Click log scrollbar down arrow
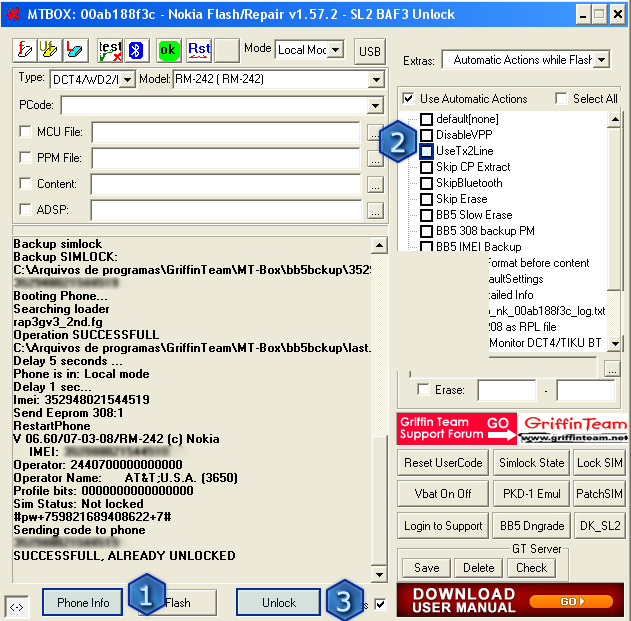Viewport: 631px width, 621px height. pos(379,574)
